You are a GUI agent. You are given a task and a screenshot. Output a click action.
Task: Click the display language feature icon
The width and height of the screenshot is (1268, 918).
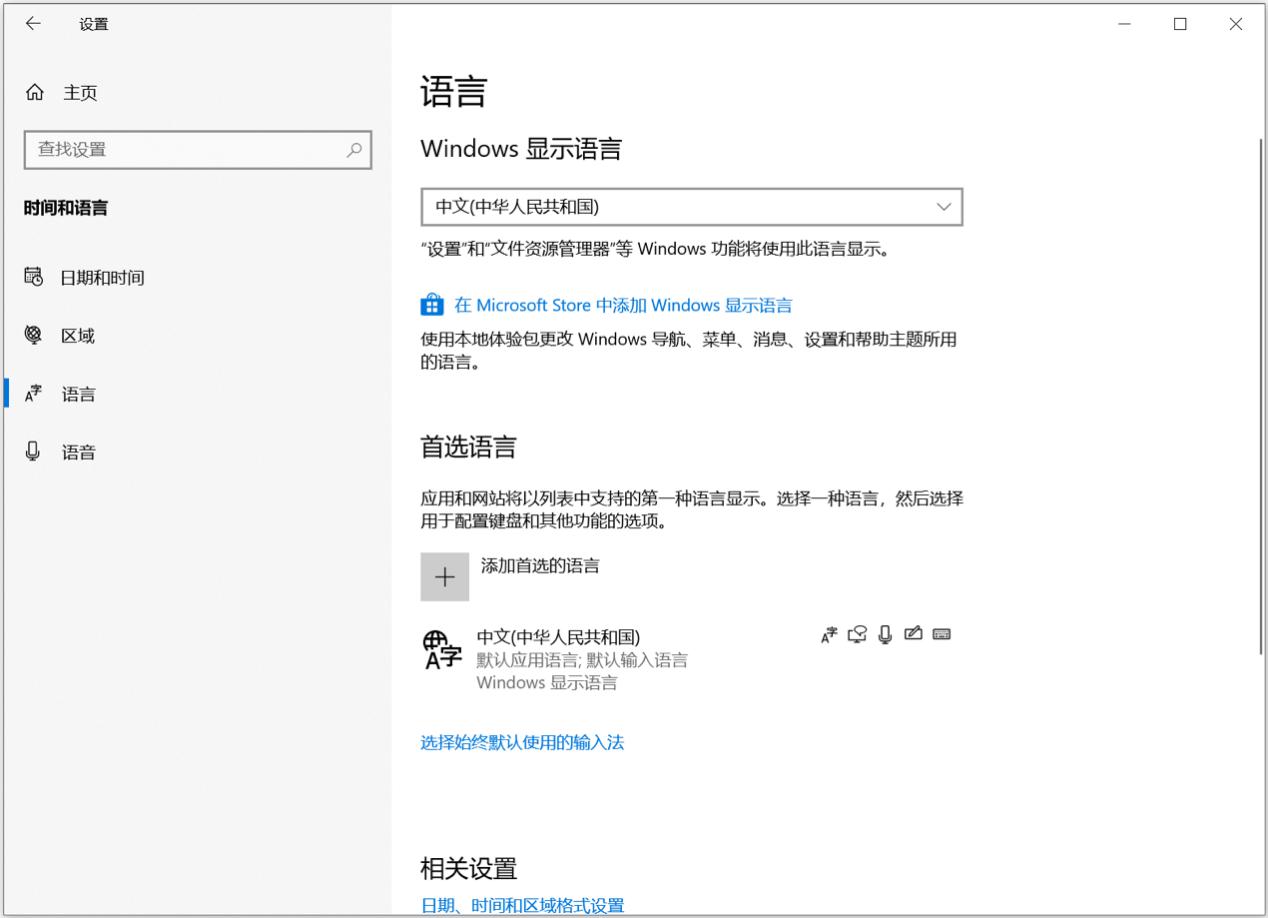[x=829, y=634]
